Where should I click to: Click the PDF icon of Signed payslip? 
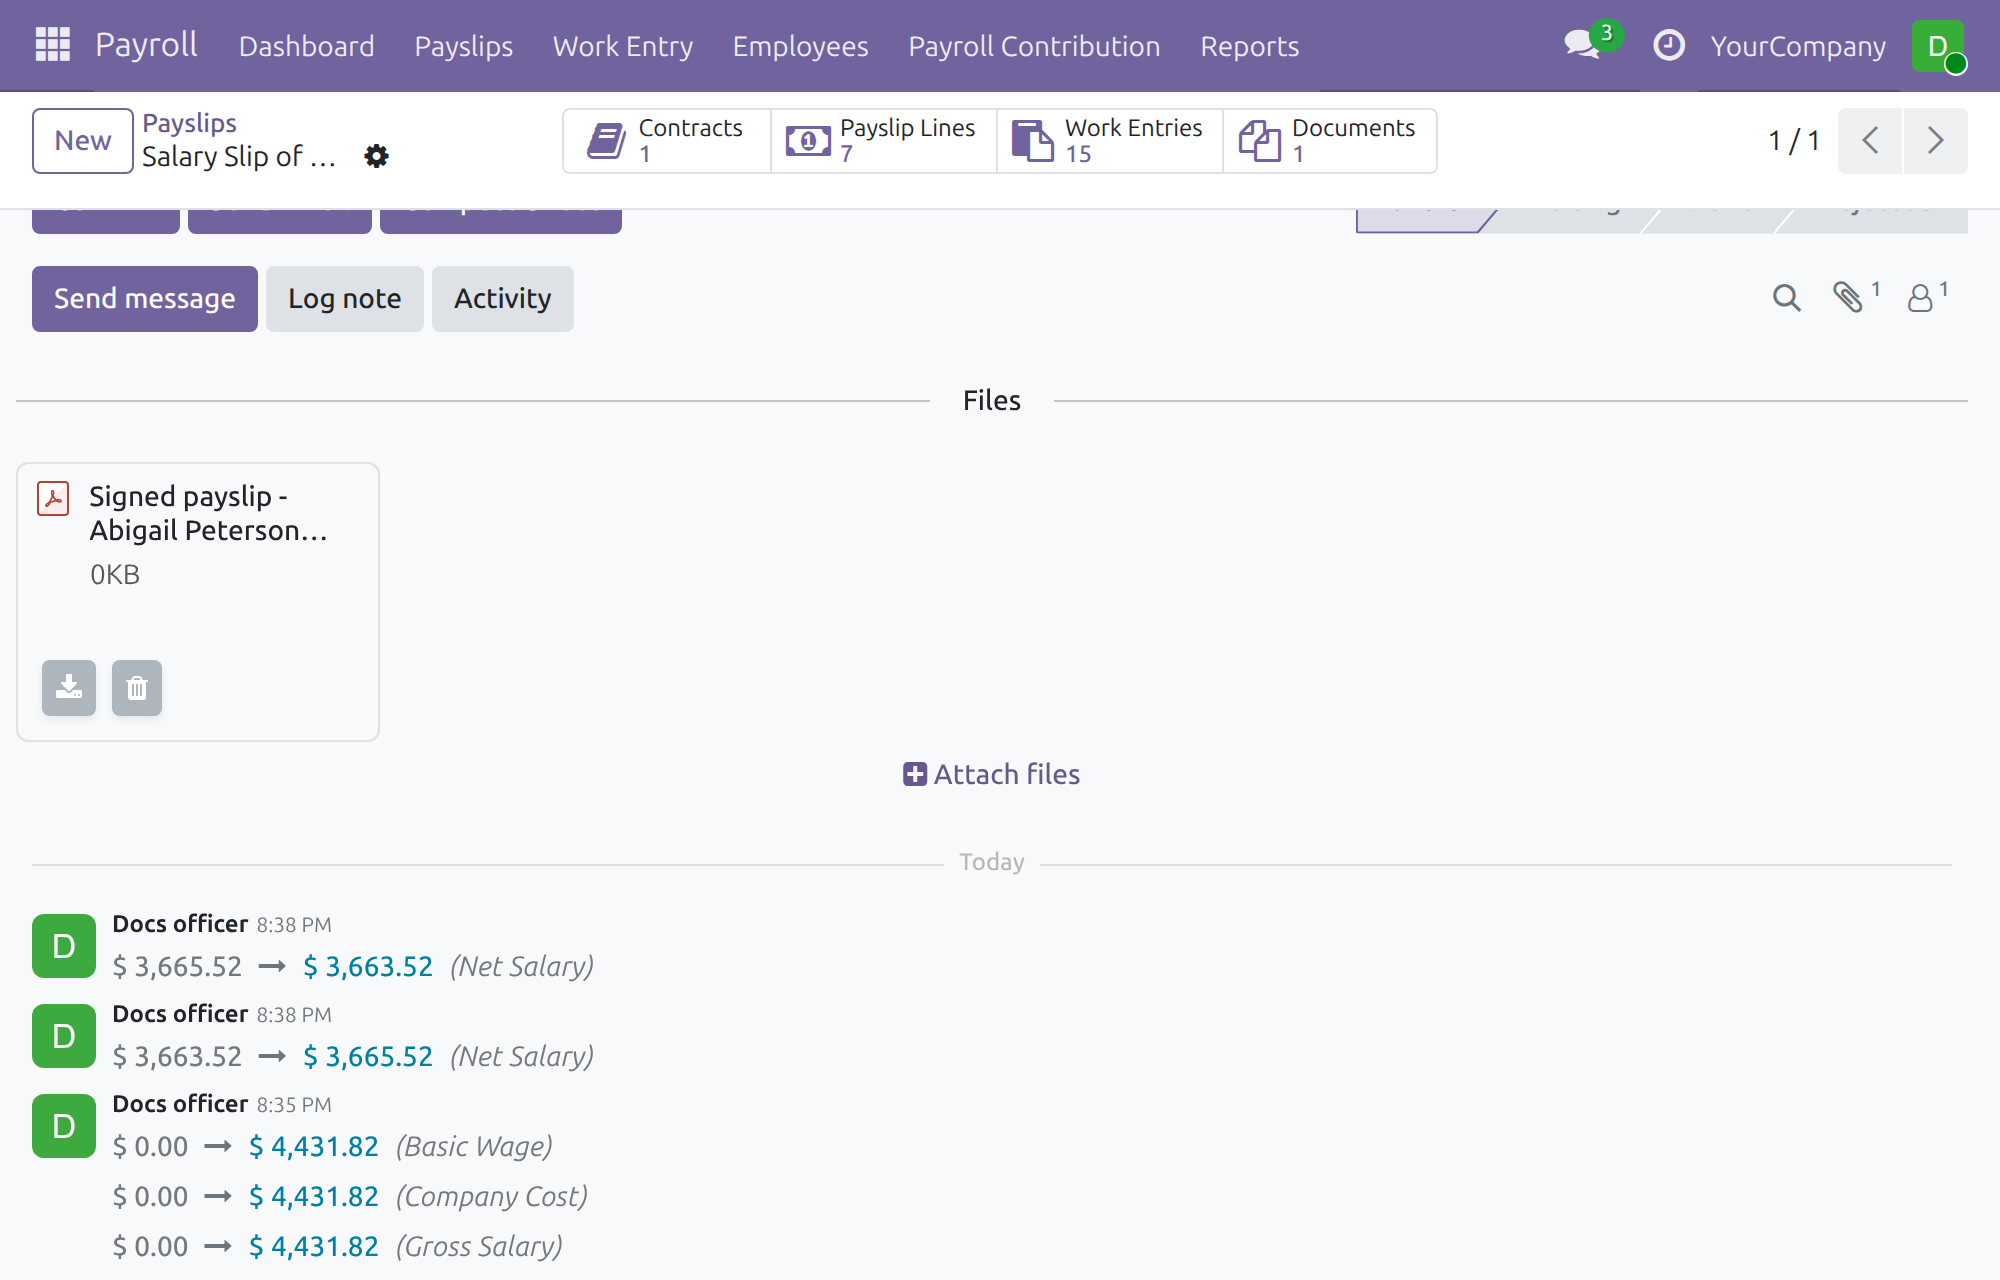[53, 498]
